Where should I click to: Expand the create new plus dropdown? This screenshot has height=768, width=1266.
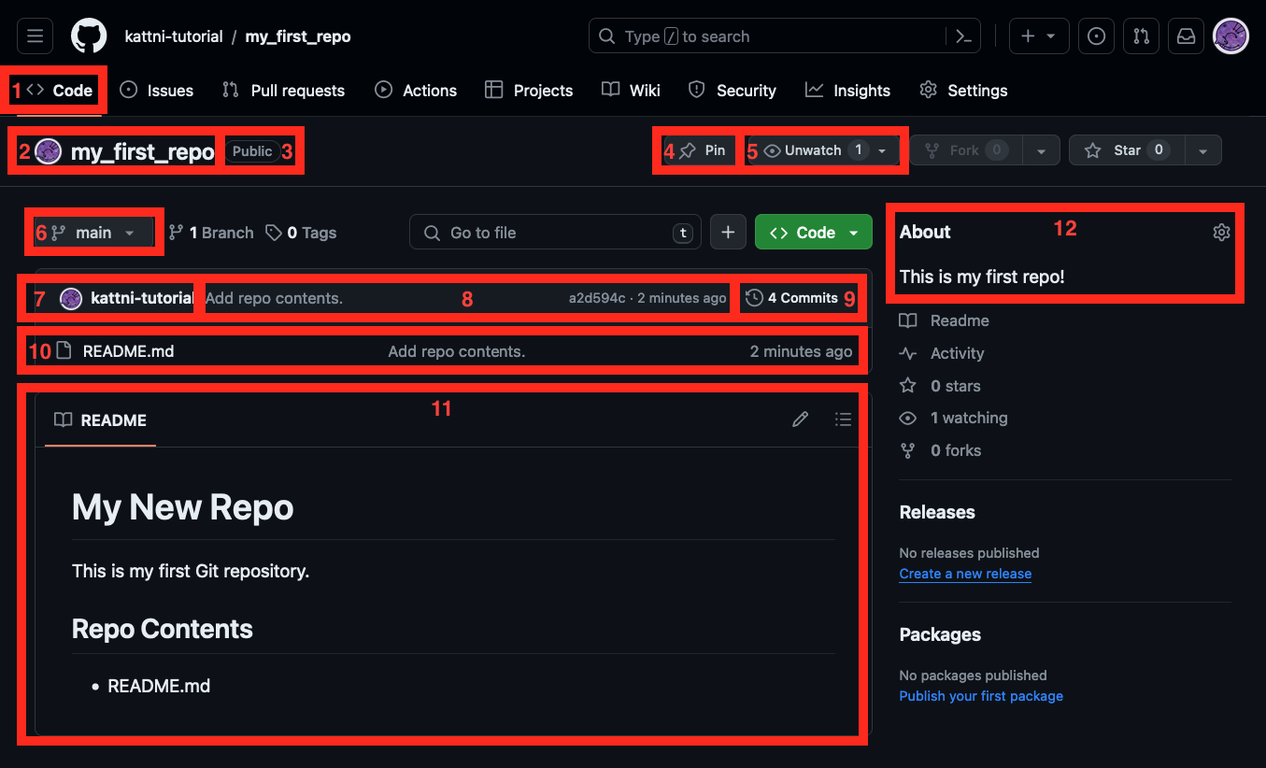[1038, 37]
